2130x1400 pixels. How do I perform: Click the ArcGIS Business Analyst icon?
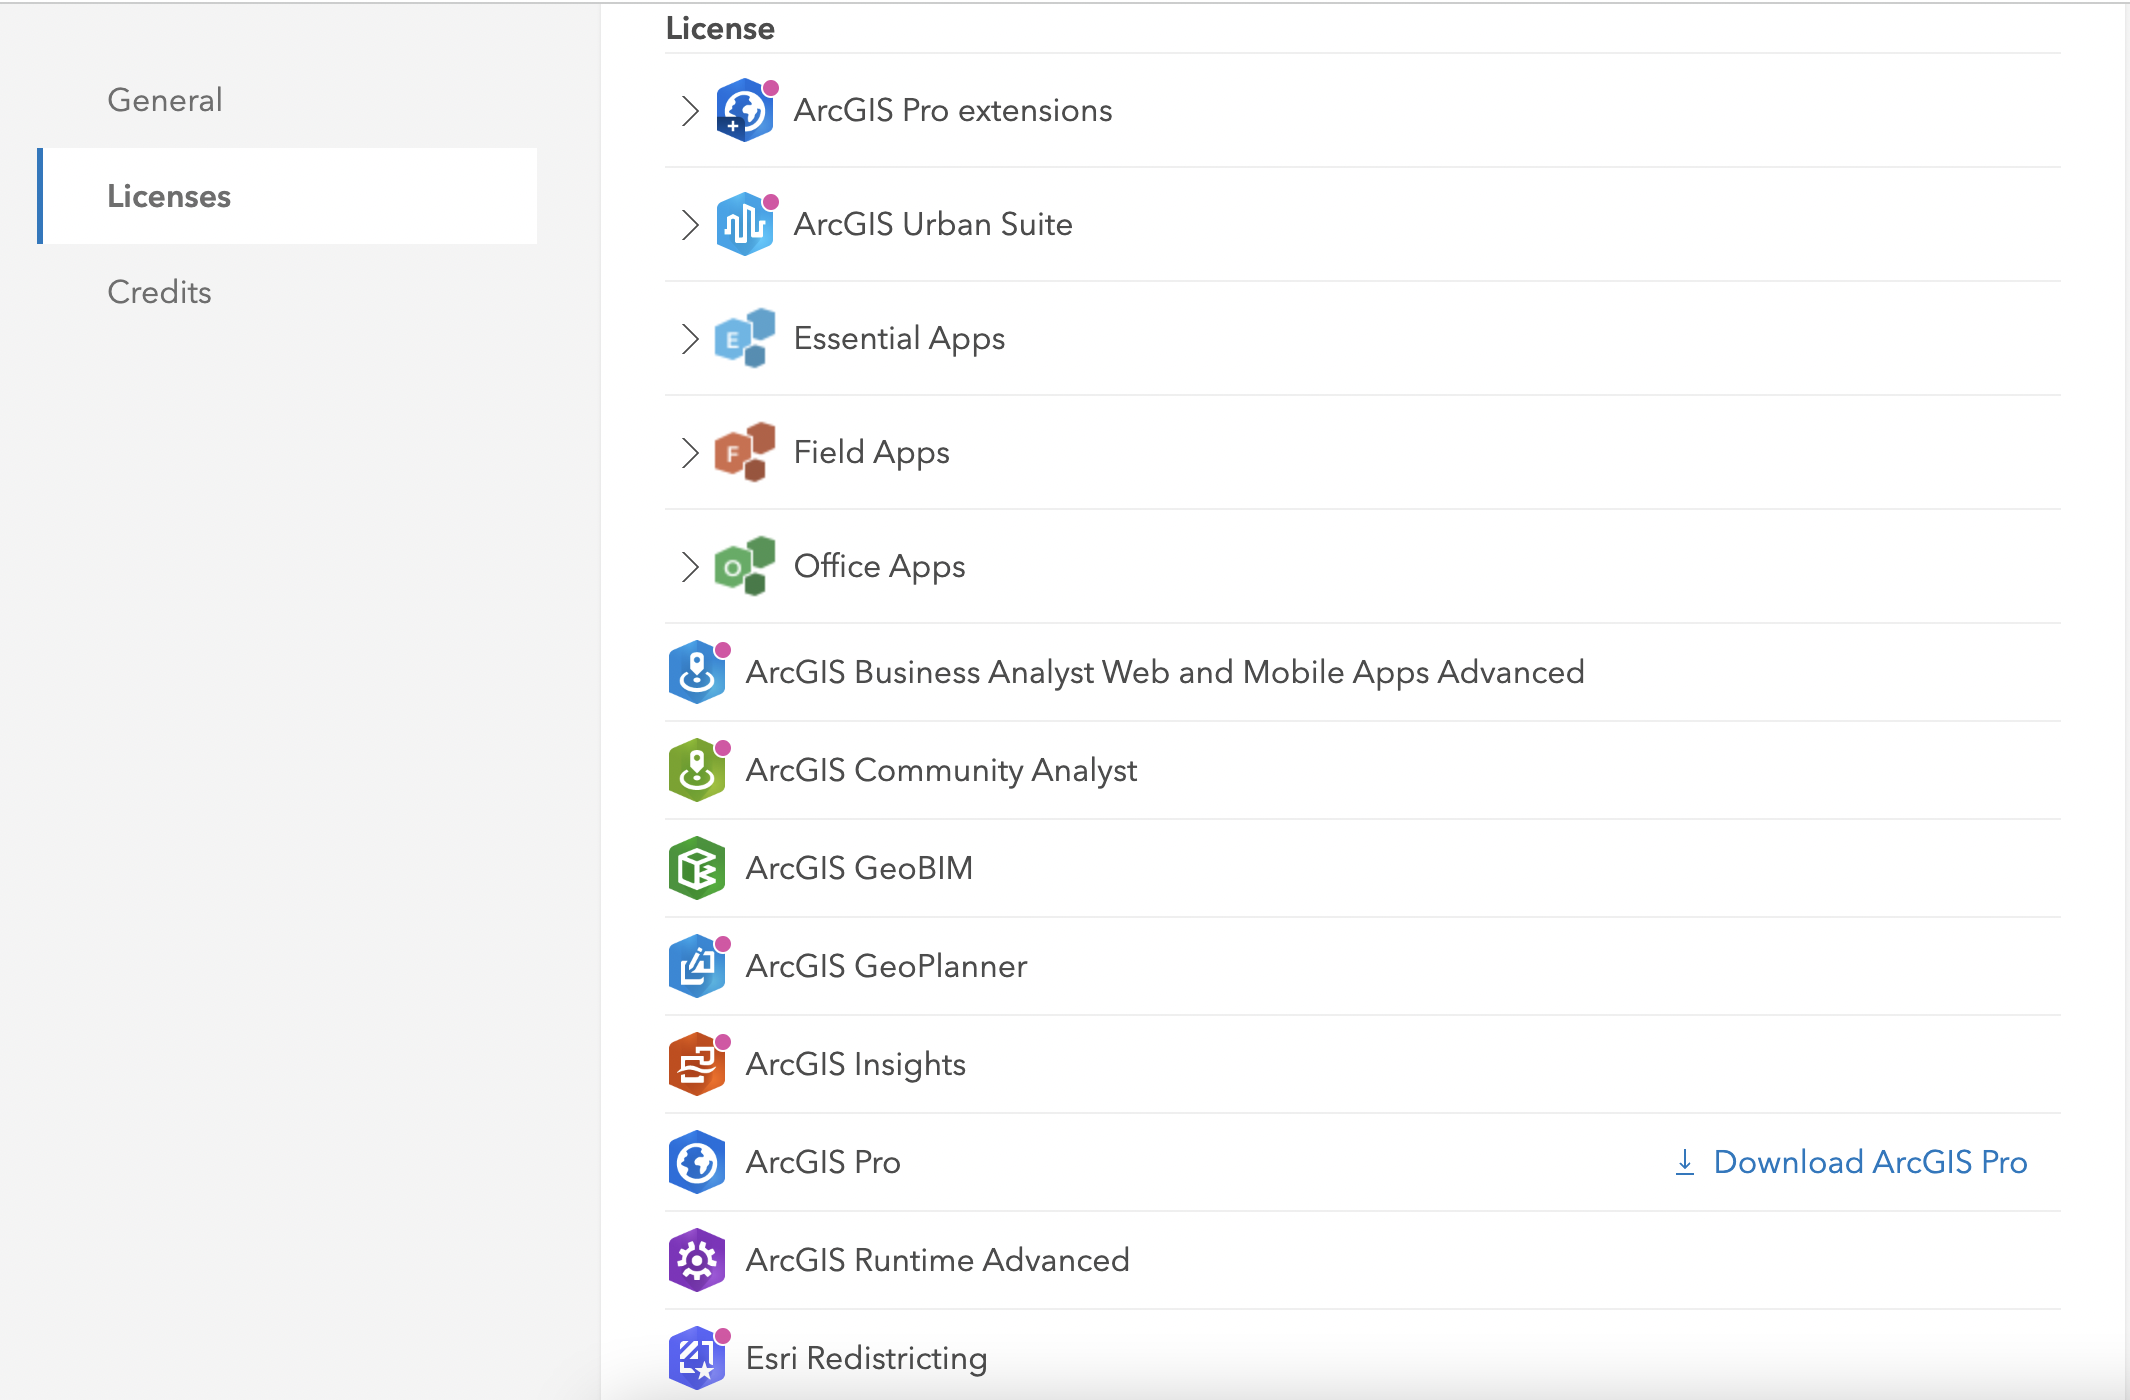698,672
